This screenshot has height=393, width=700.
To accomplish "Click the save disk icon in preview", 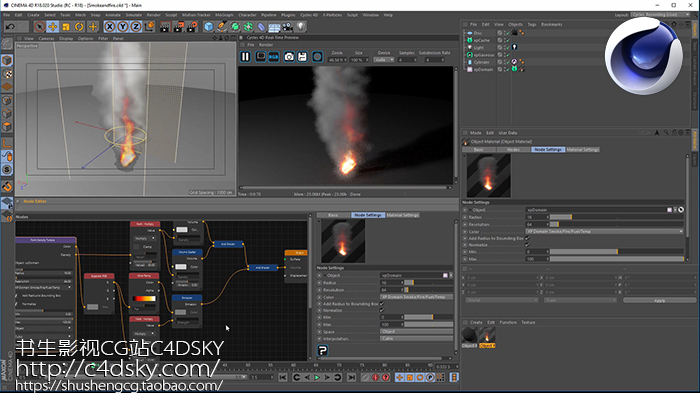I will (303, 57).
